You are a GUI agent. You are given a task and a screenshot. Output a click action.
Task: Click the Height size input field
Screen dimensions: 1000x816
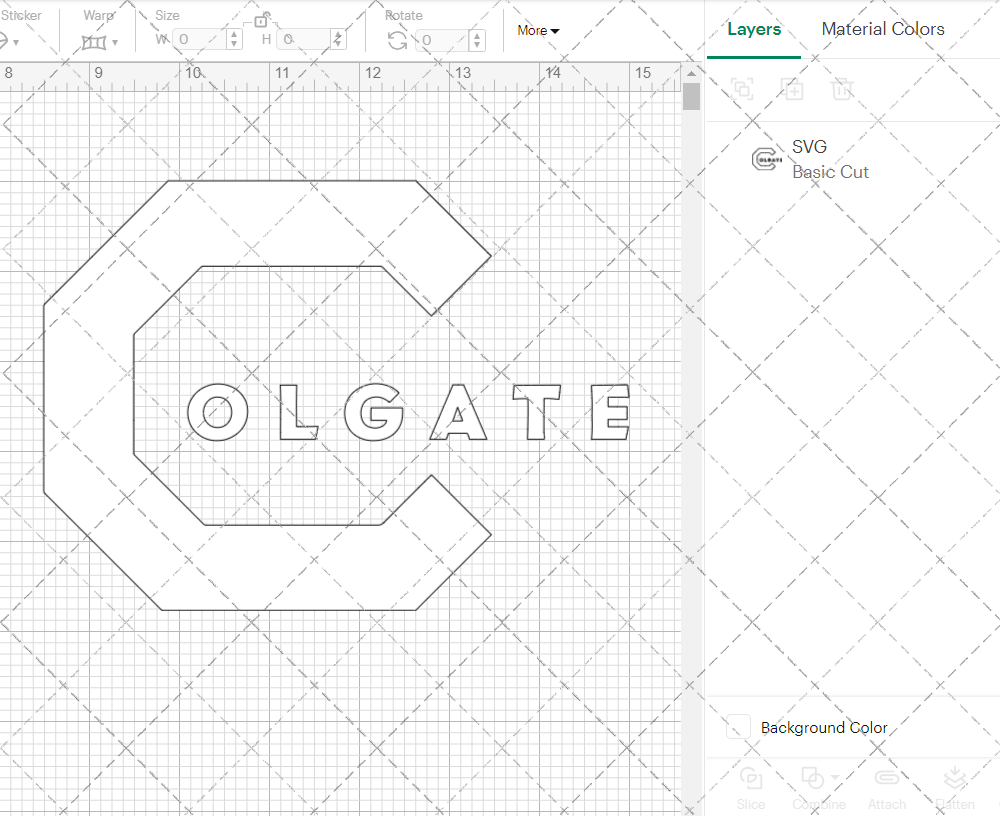click(x=305, y=40)
